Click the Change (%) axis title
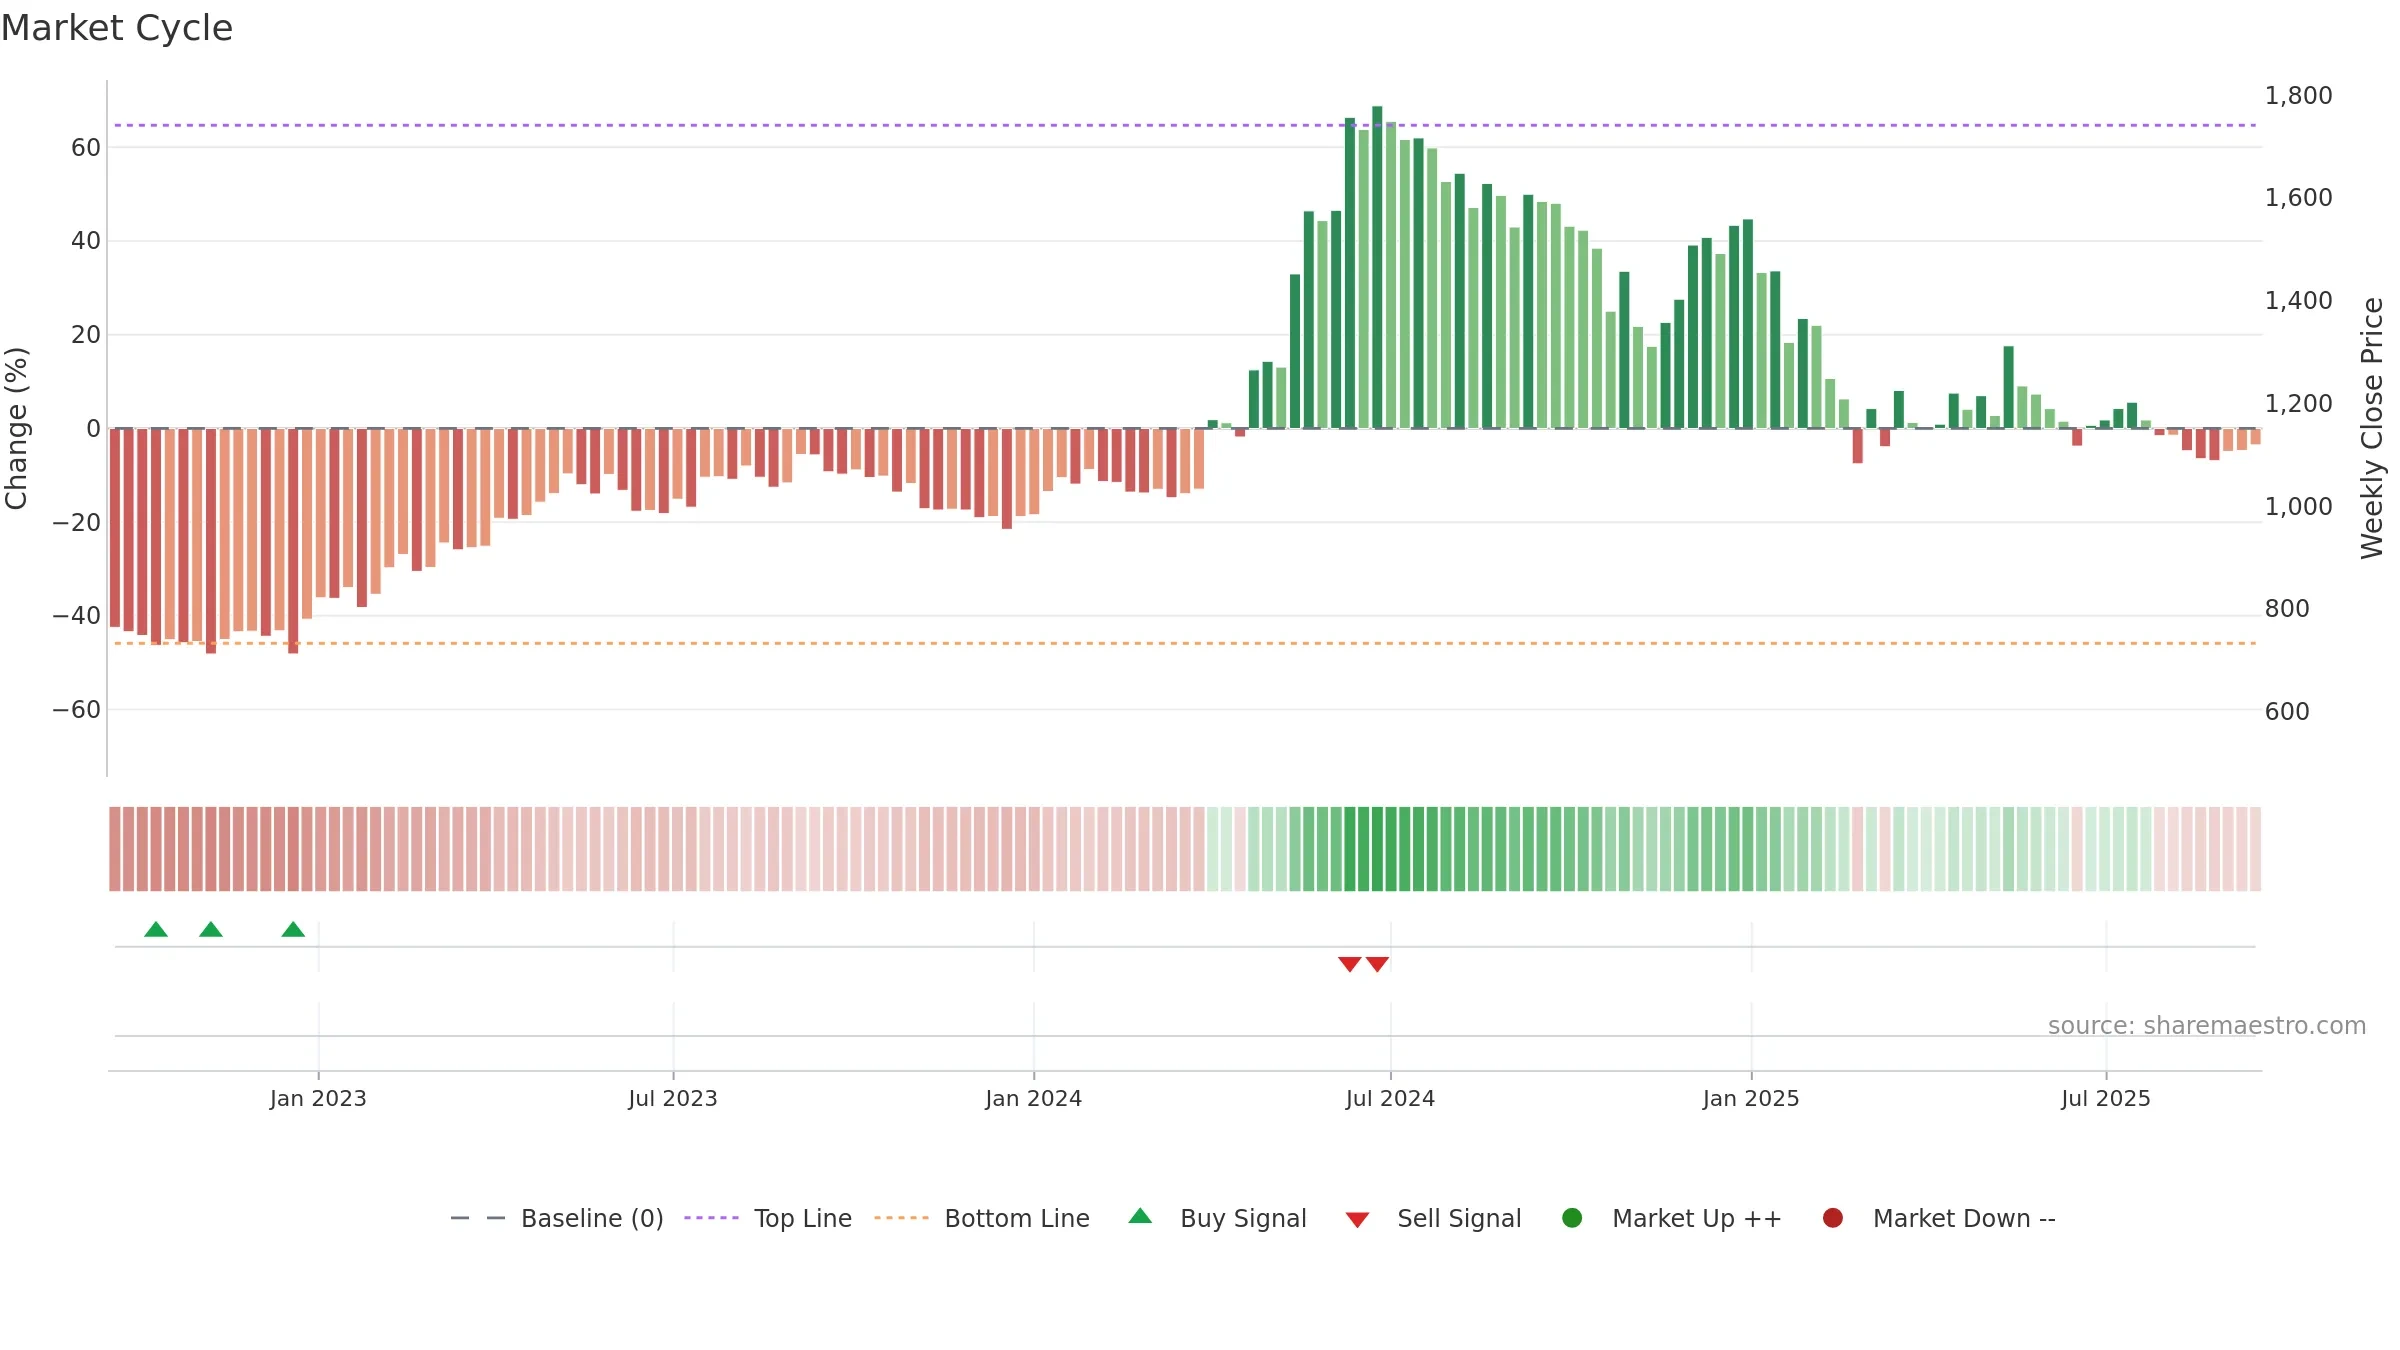Image resolution: width=2400 pixels, height=1350 pixels. (16, 428)
